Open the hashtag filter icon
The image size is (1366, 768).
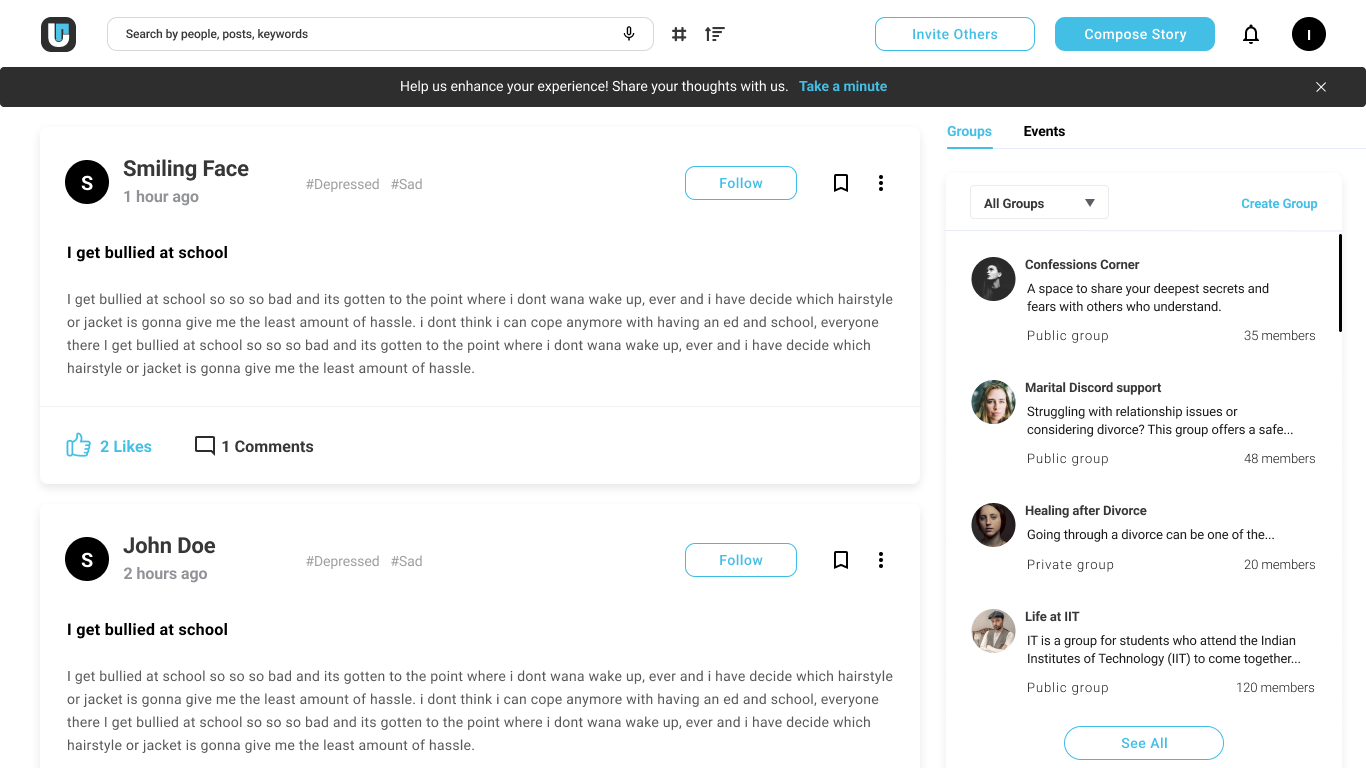[679, 34]
